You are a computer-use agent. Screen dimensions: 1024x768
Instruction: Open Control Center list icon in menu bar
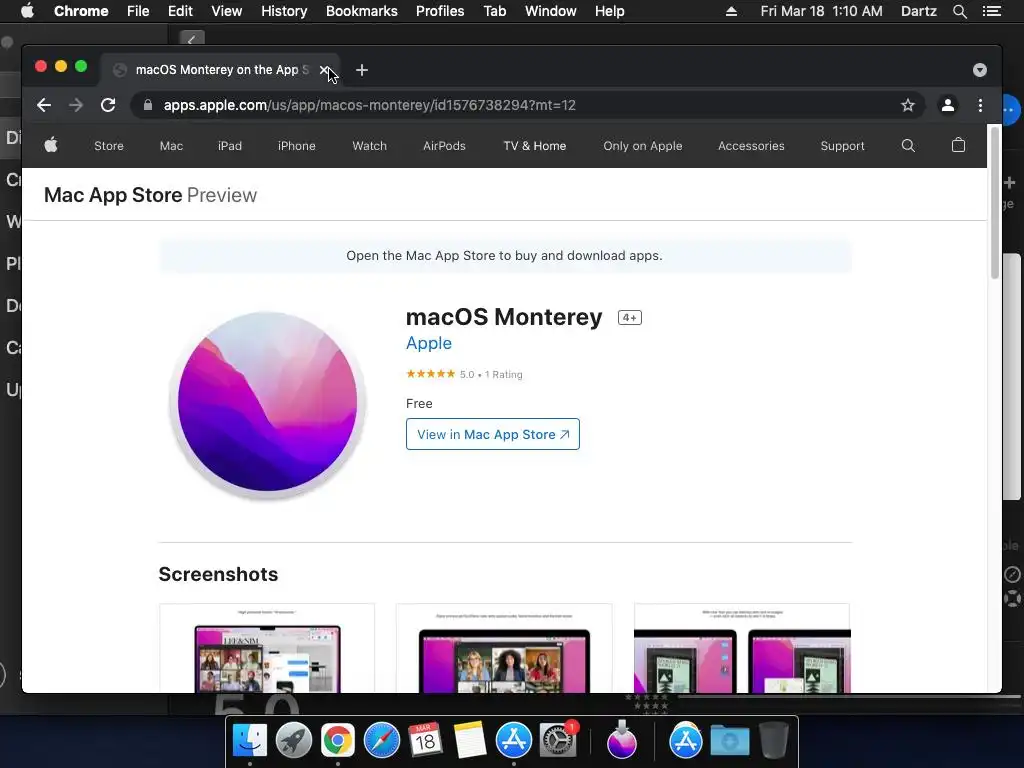tap(992, 11)
